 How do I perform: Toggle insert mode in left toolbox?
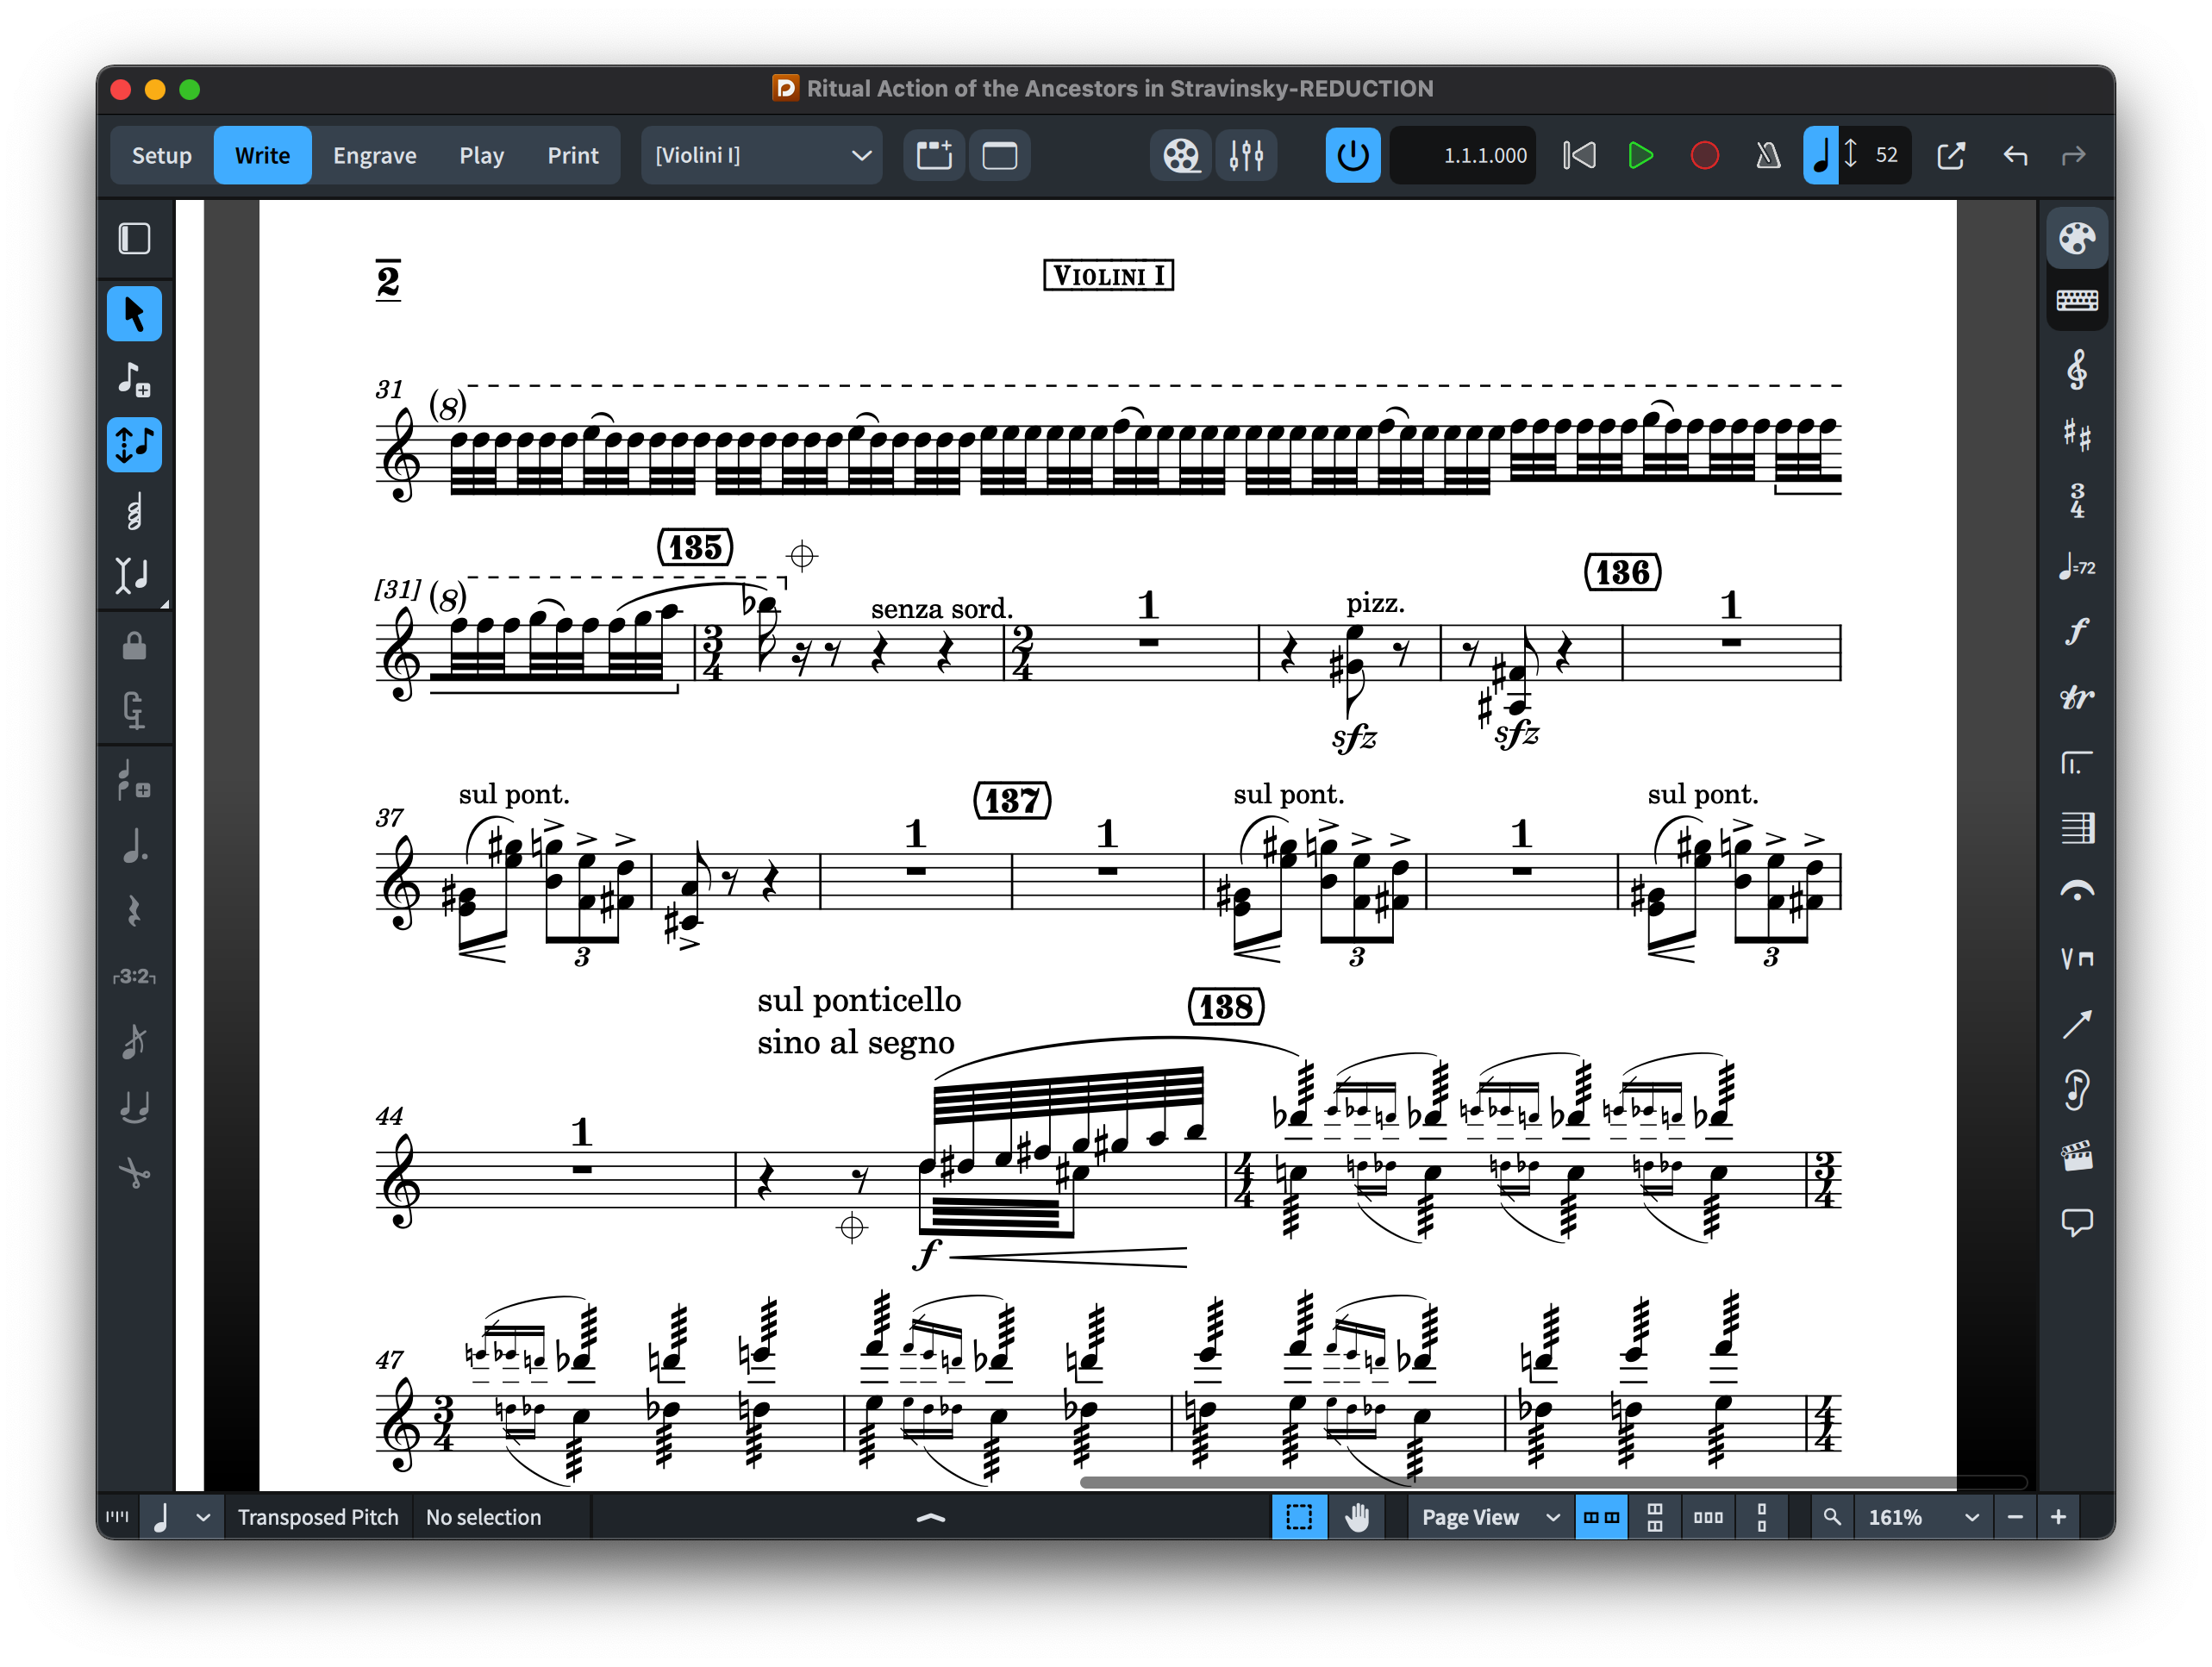(134, 575)
